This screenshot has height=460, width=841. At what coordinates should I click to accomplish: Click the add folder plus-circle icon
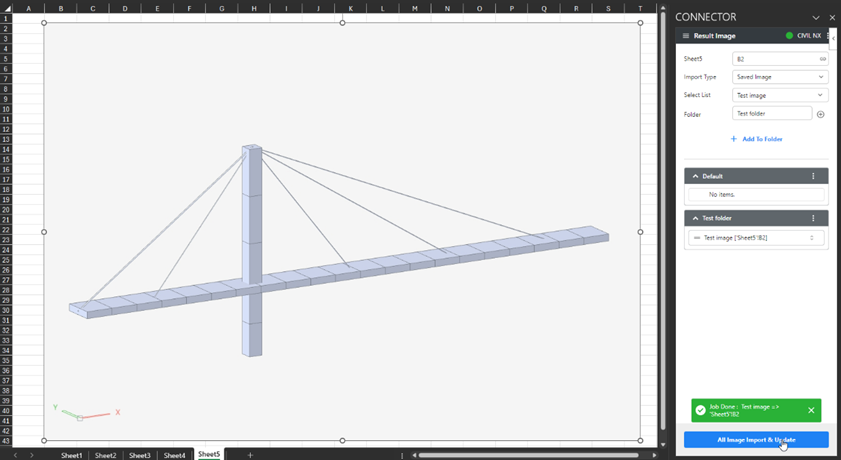tap(820, 114)
